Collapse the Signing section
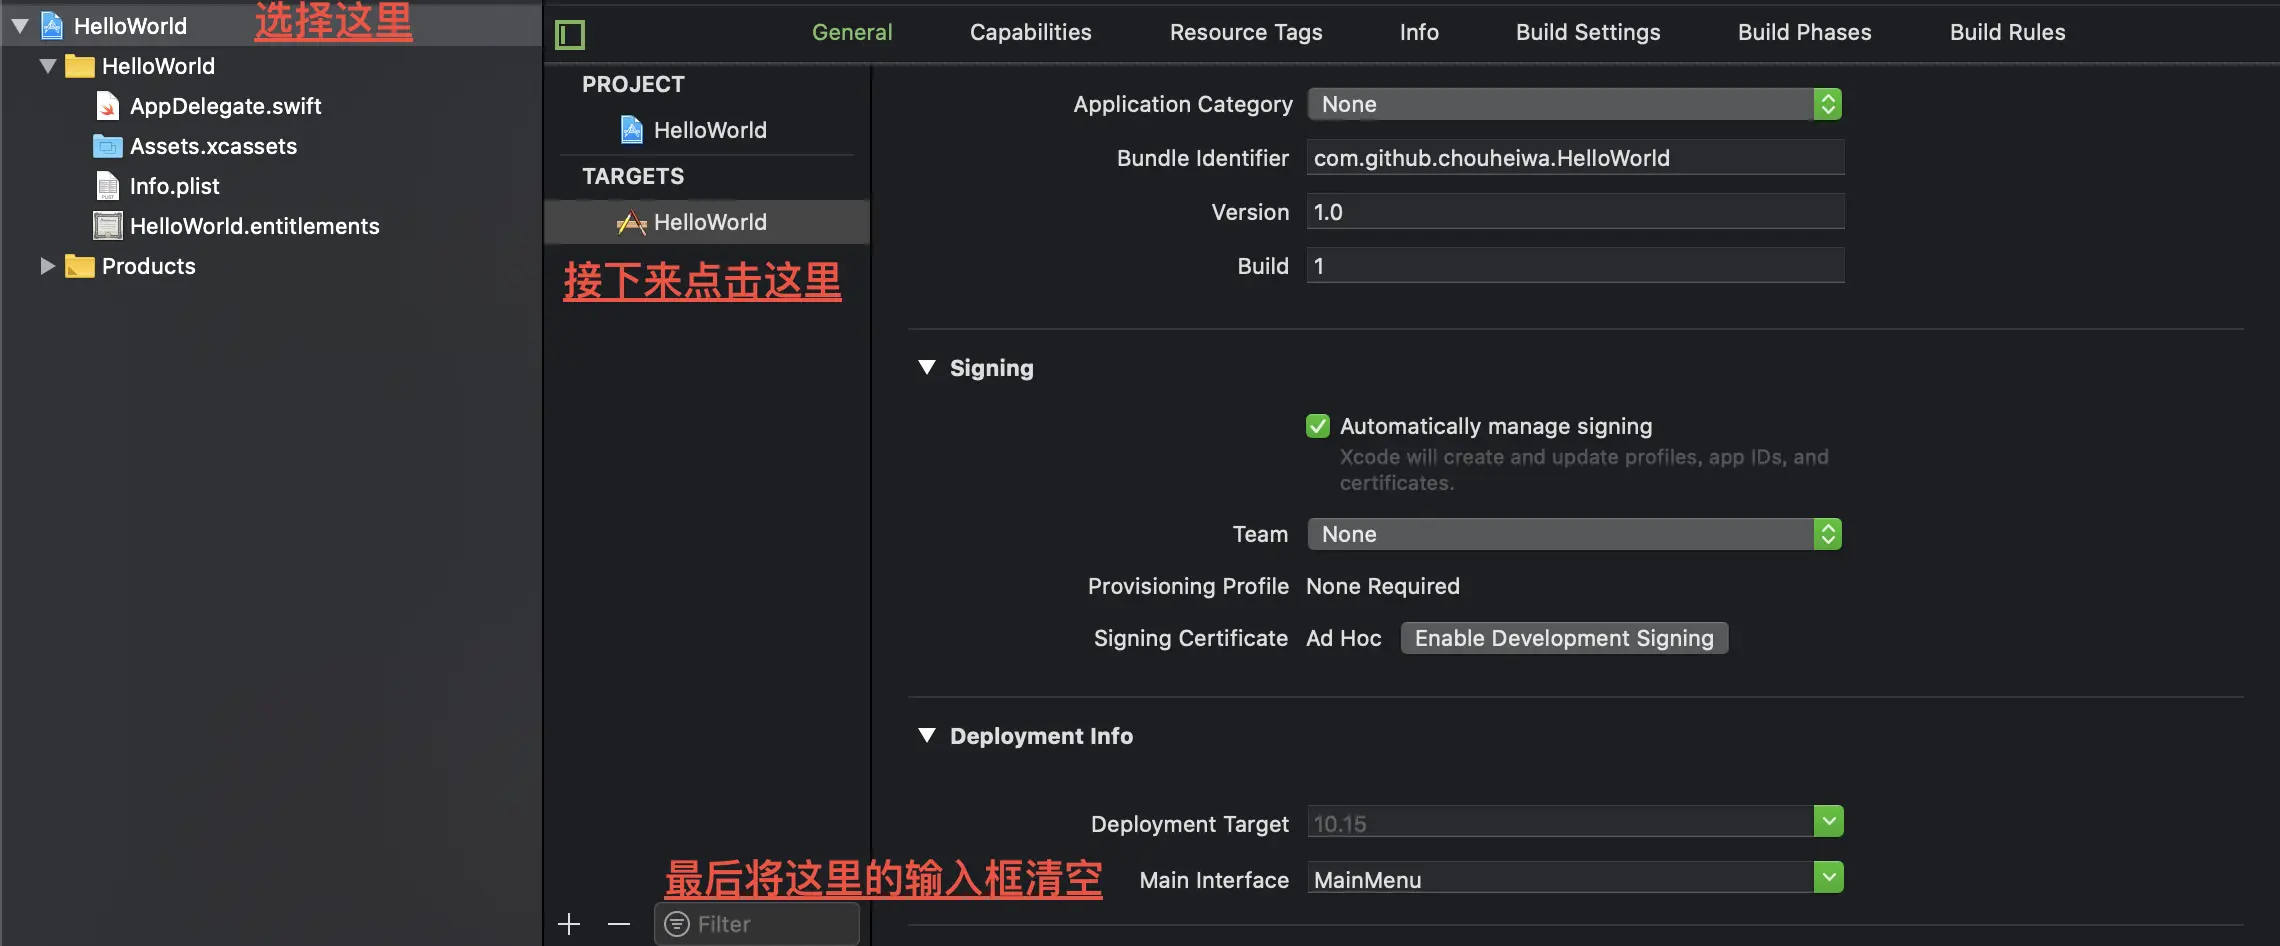Image resolution: width=2280 pixels, height=946 pixels. [926, 367]
